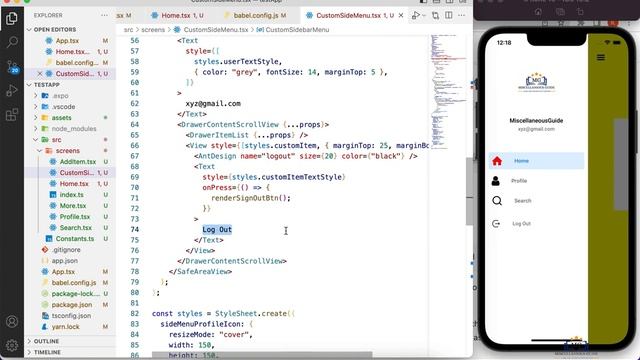The height and width of the screenshot is (360, 640).
Task: Click the editor vertical scrollbar thumb
Action: [x=469, y=191]
